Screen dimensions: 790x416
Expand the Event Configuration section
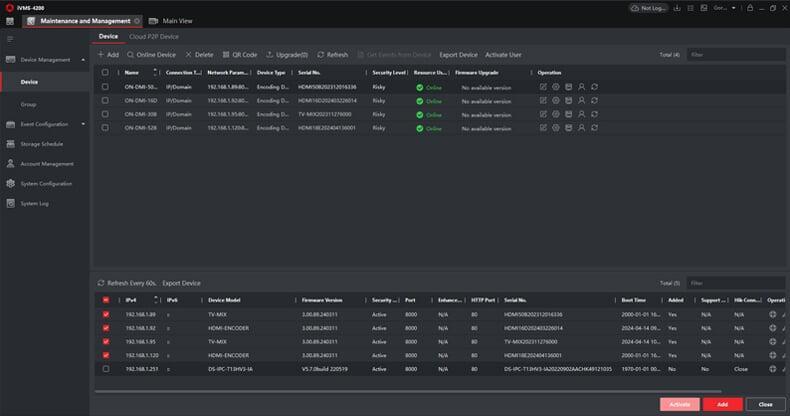pos(83,124)
